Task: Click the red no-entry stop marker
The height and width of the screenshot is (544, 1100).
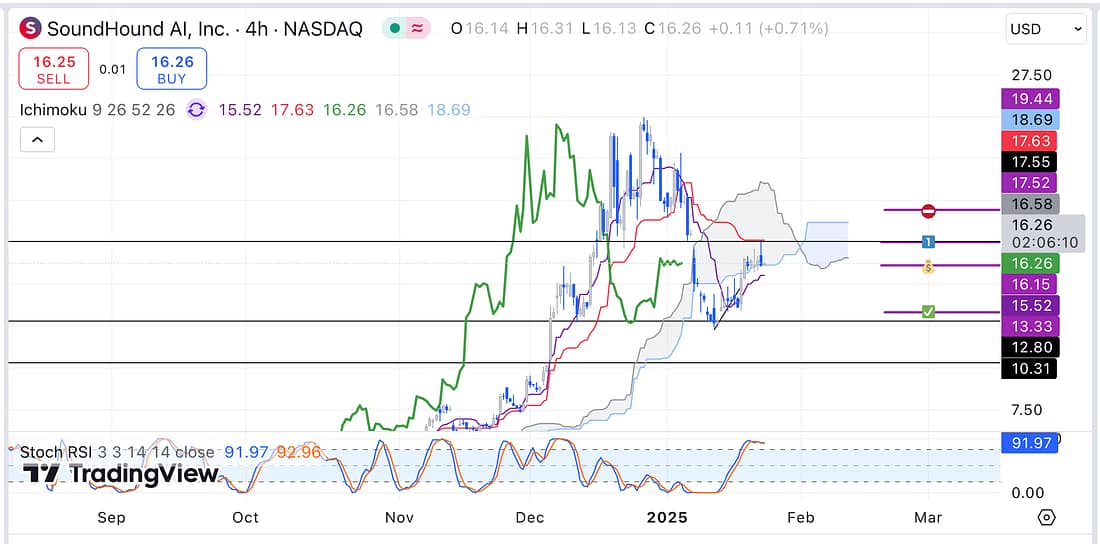Action: tap(928, 210)
